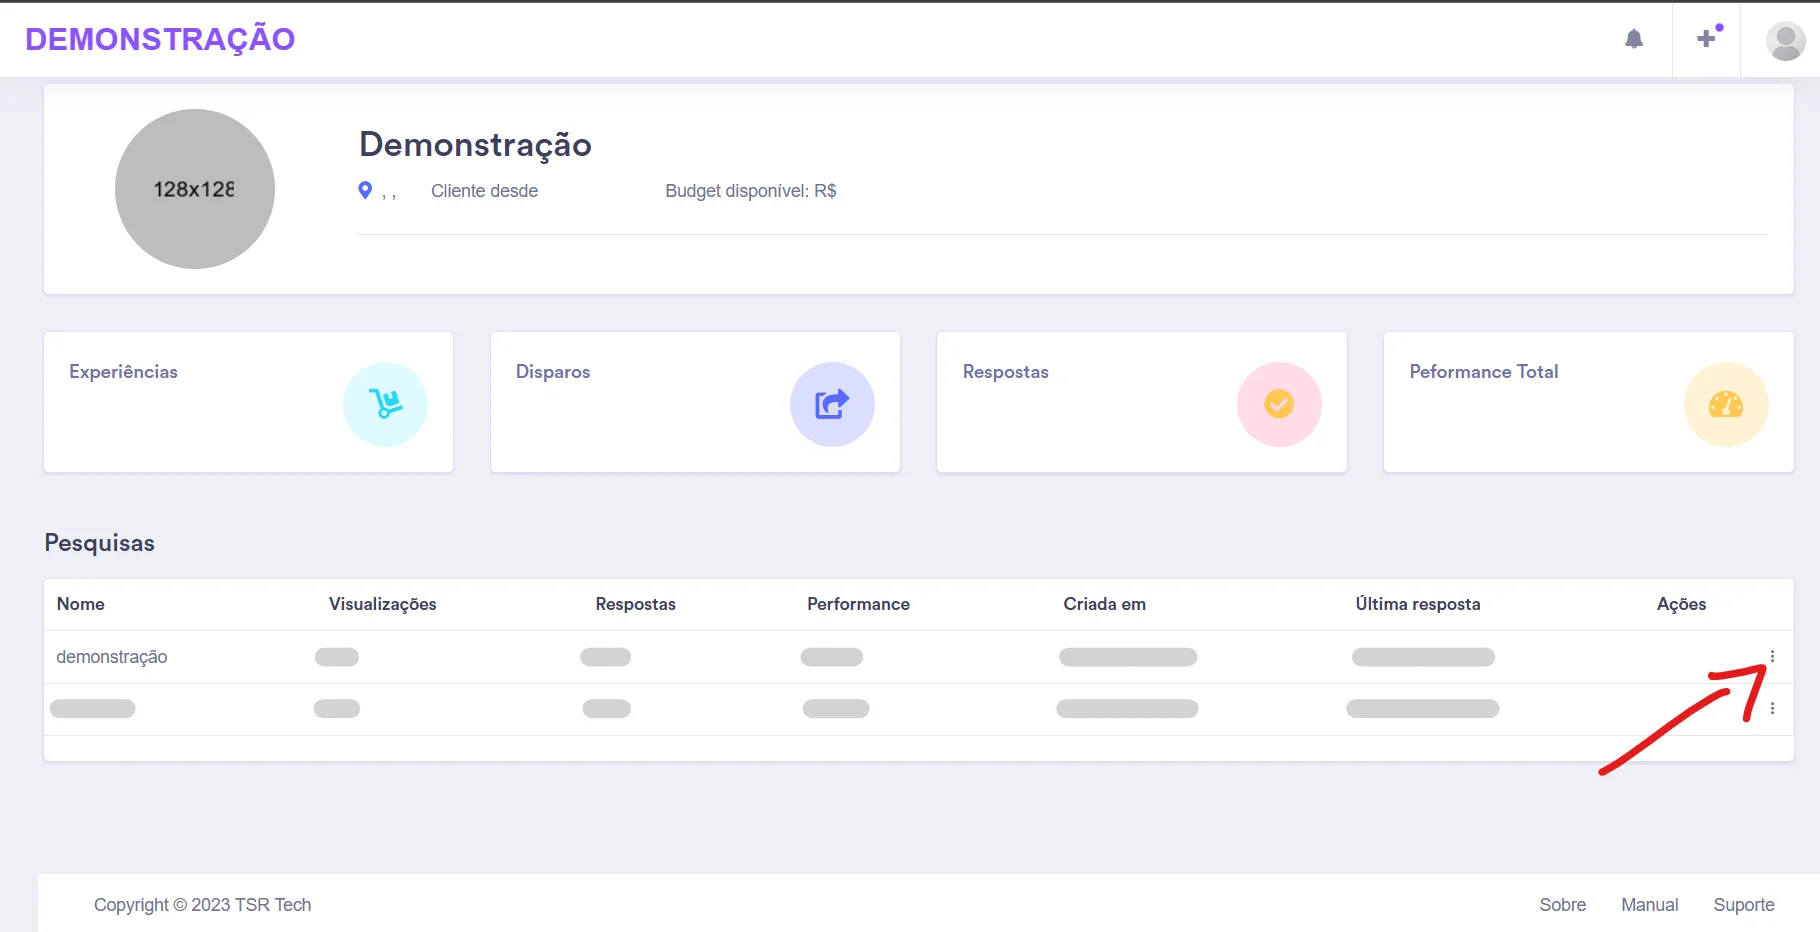
Task: Click the Respostas checkmark icon
Action: click(x=1279, y=404)
